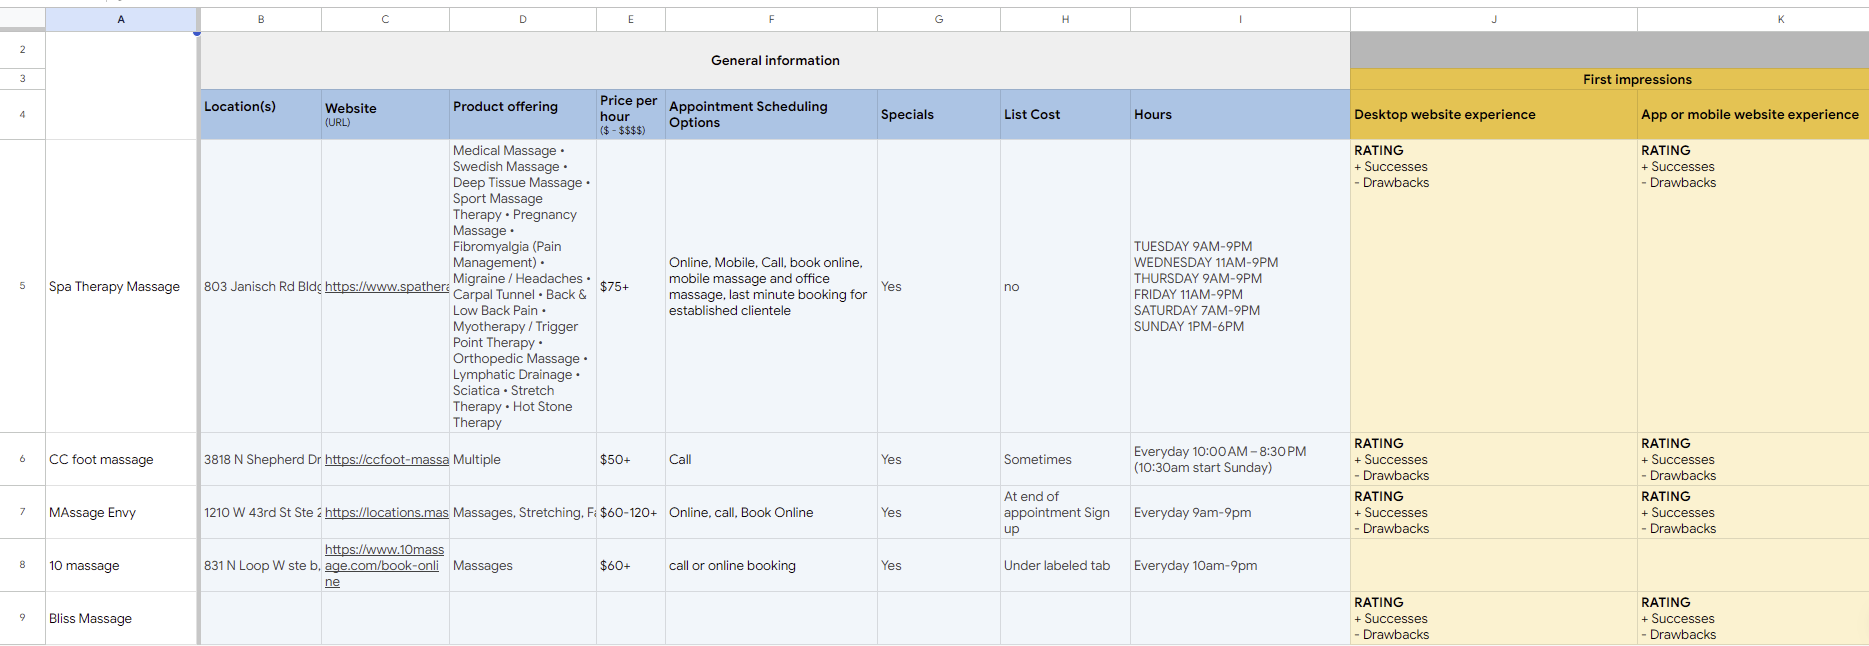Click the $75+ price cell
The image size is (1869, 646).
coord(631,286)
